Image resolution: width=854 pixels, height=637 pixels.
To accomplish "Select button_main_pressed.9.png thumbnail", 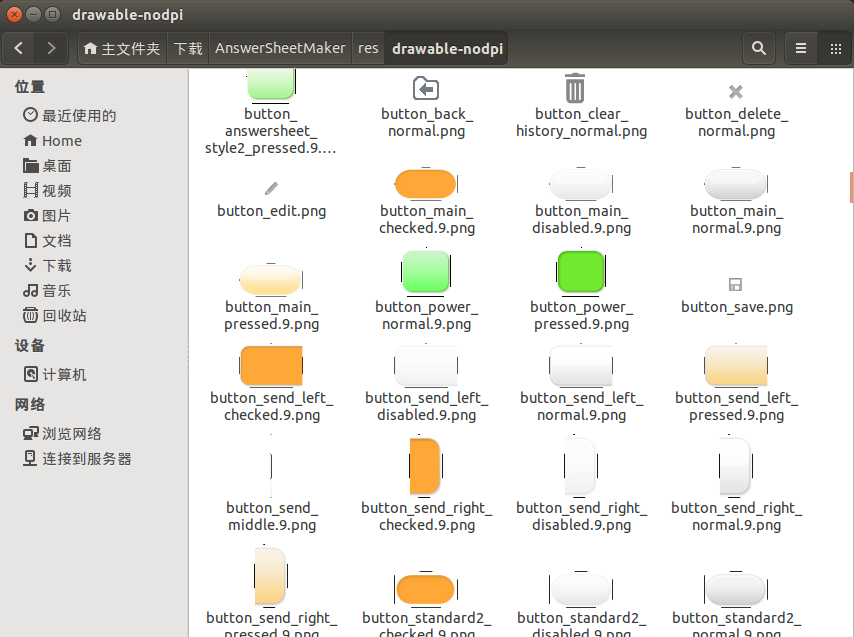I will click(271, 280).
